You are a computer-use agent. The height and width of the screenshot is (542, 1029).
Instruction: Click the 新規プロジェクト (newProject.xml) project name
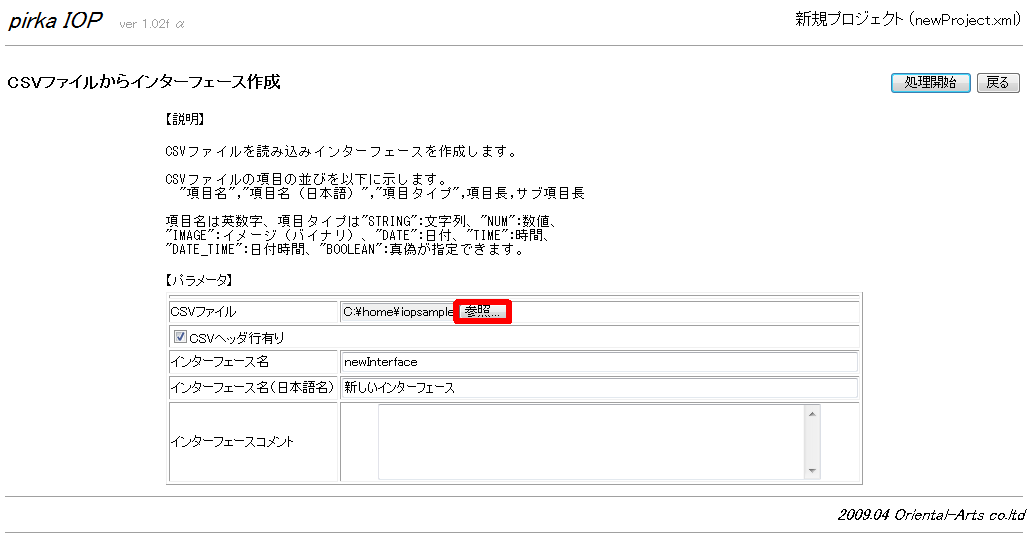click(x=908, y=20)
